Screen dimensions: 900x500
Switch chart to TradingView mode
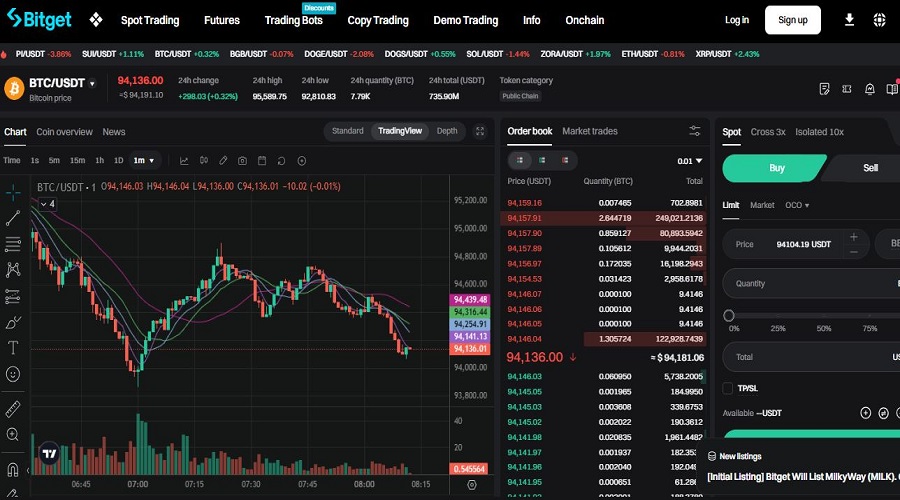(400, 131)
